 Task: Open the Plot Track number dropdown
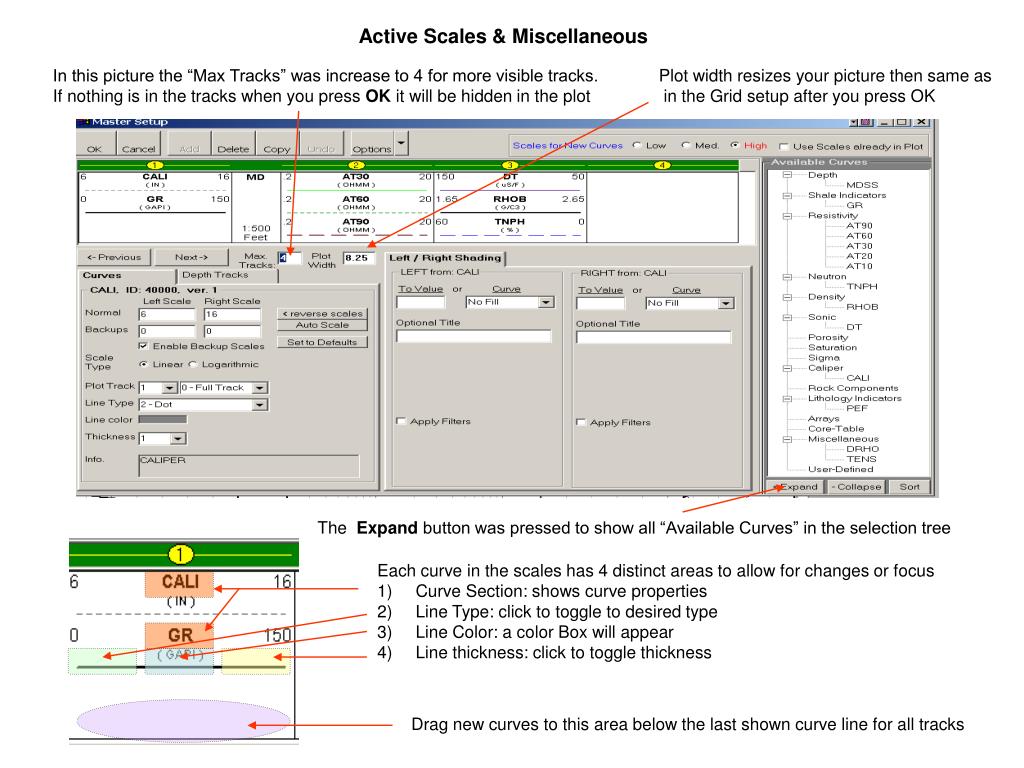(x=170, y=388)
